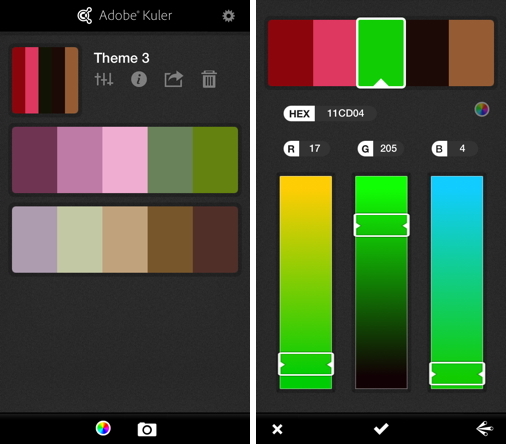The image size is (506, 444).
Task: Tap tan swatch in third theme
Action: (125, 239)
